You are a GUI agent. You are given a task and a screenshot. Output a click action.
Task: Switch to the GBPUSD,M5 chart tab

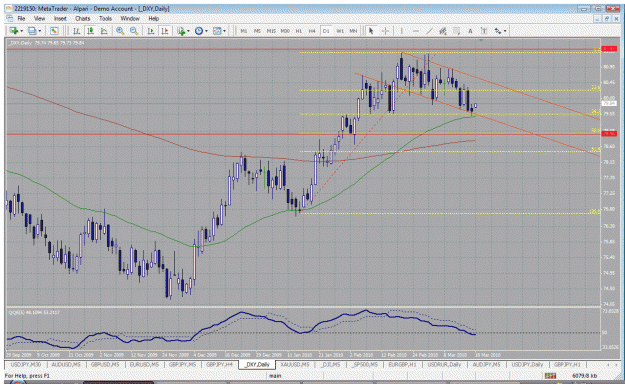tap(105, 364)
